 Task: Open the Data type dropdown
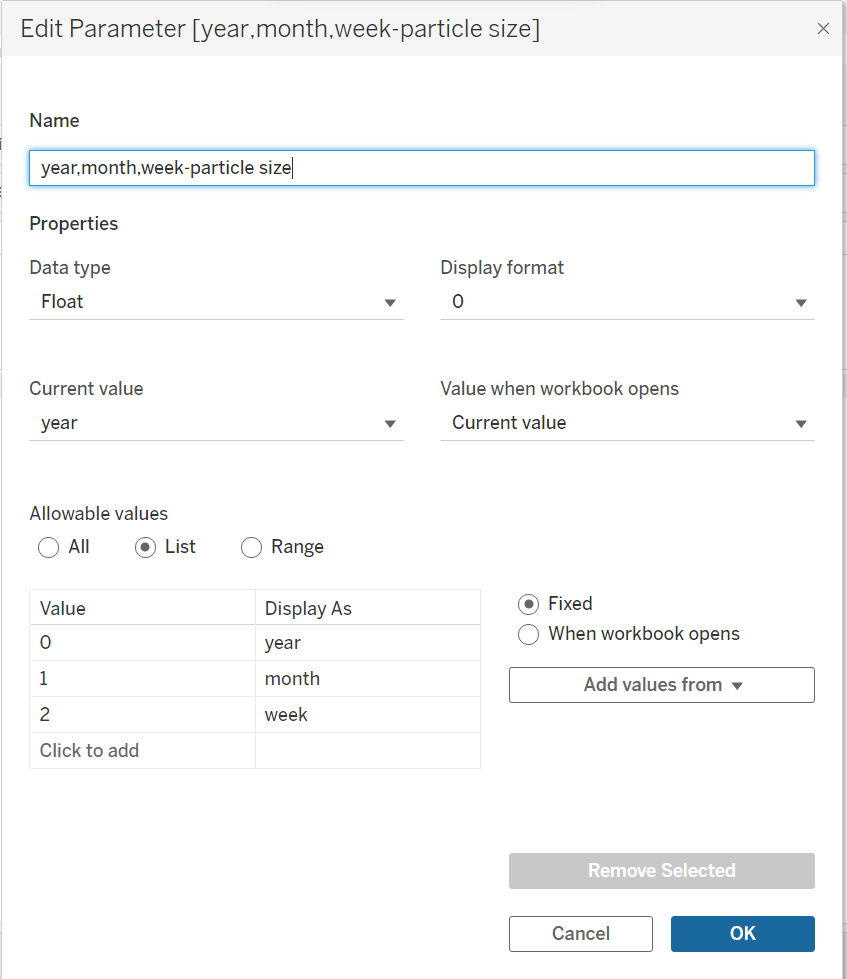tap(216, 301)
